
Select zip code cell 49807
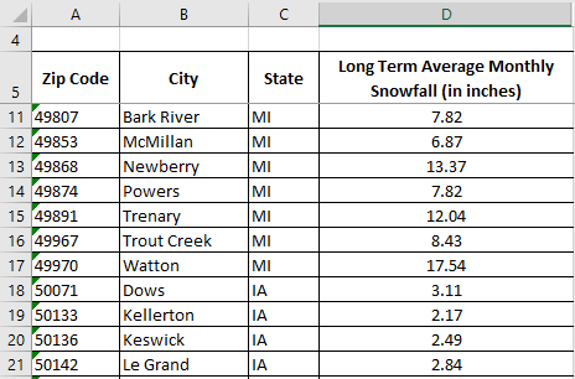coord(76,116)
